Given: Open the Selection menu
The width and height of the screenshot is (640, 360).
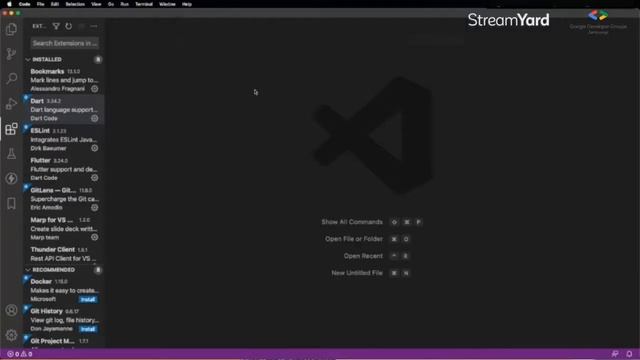Looking at the screenshot, I should pyautogui.click(x=75, y=4).
